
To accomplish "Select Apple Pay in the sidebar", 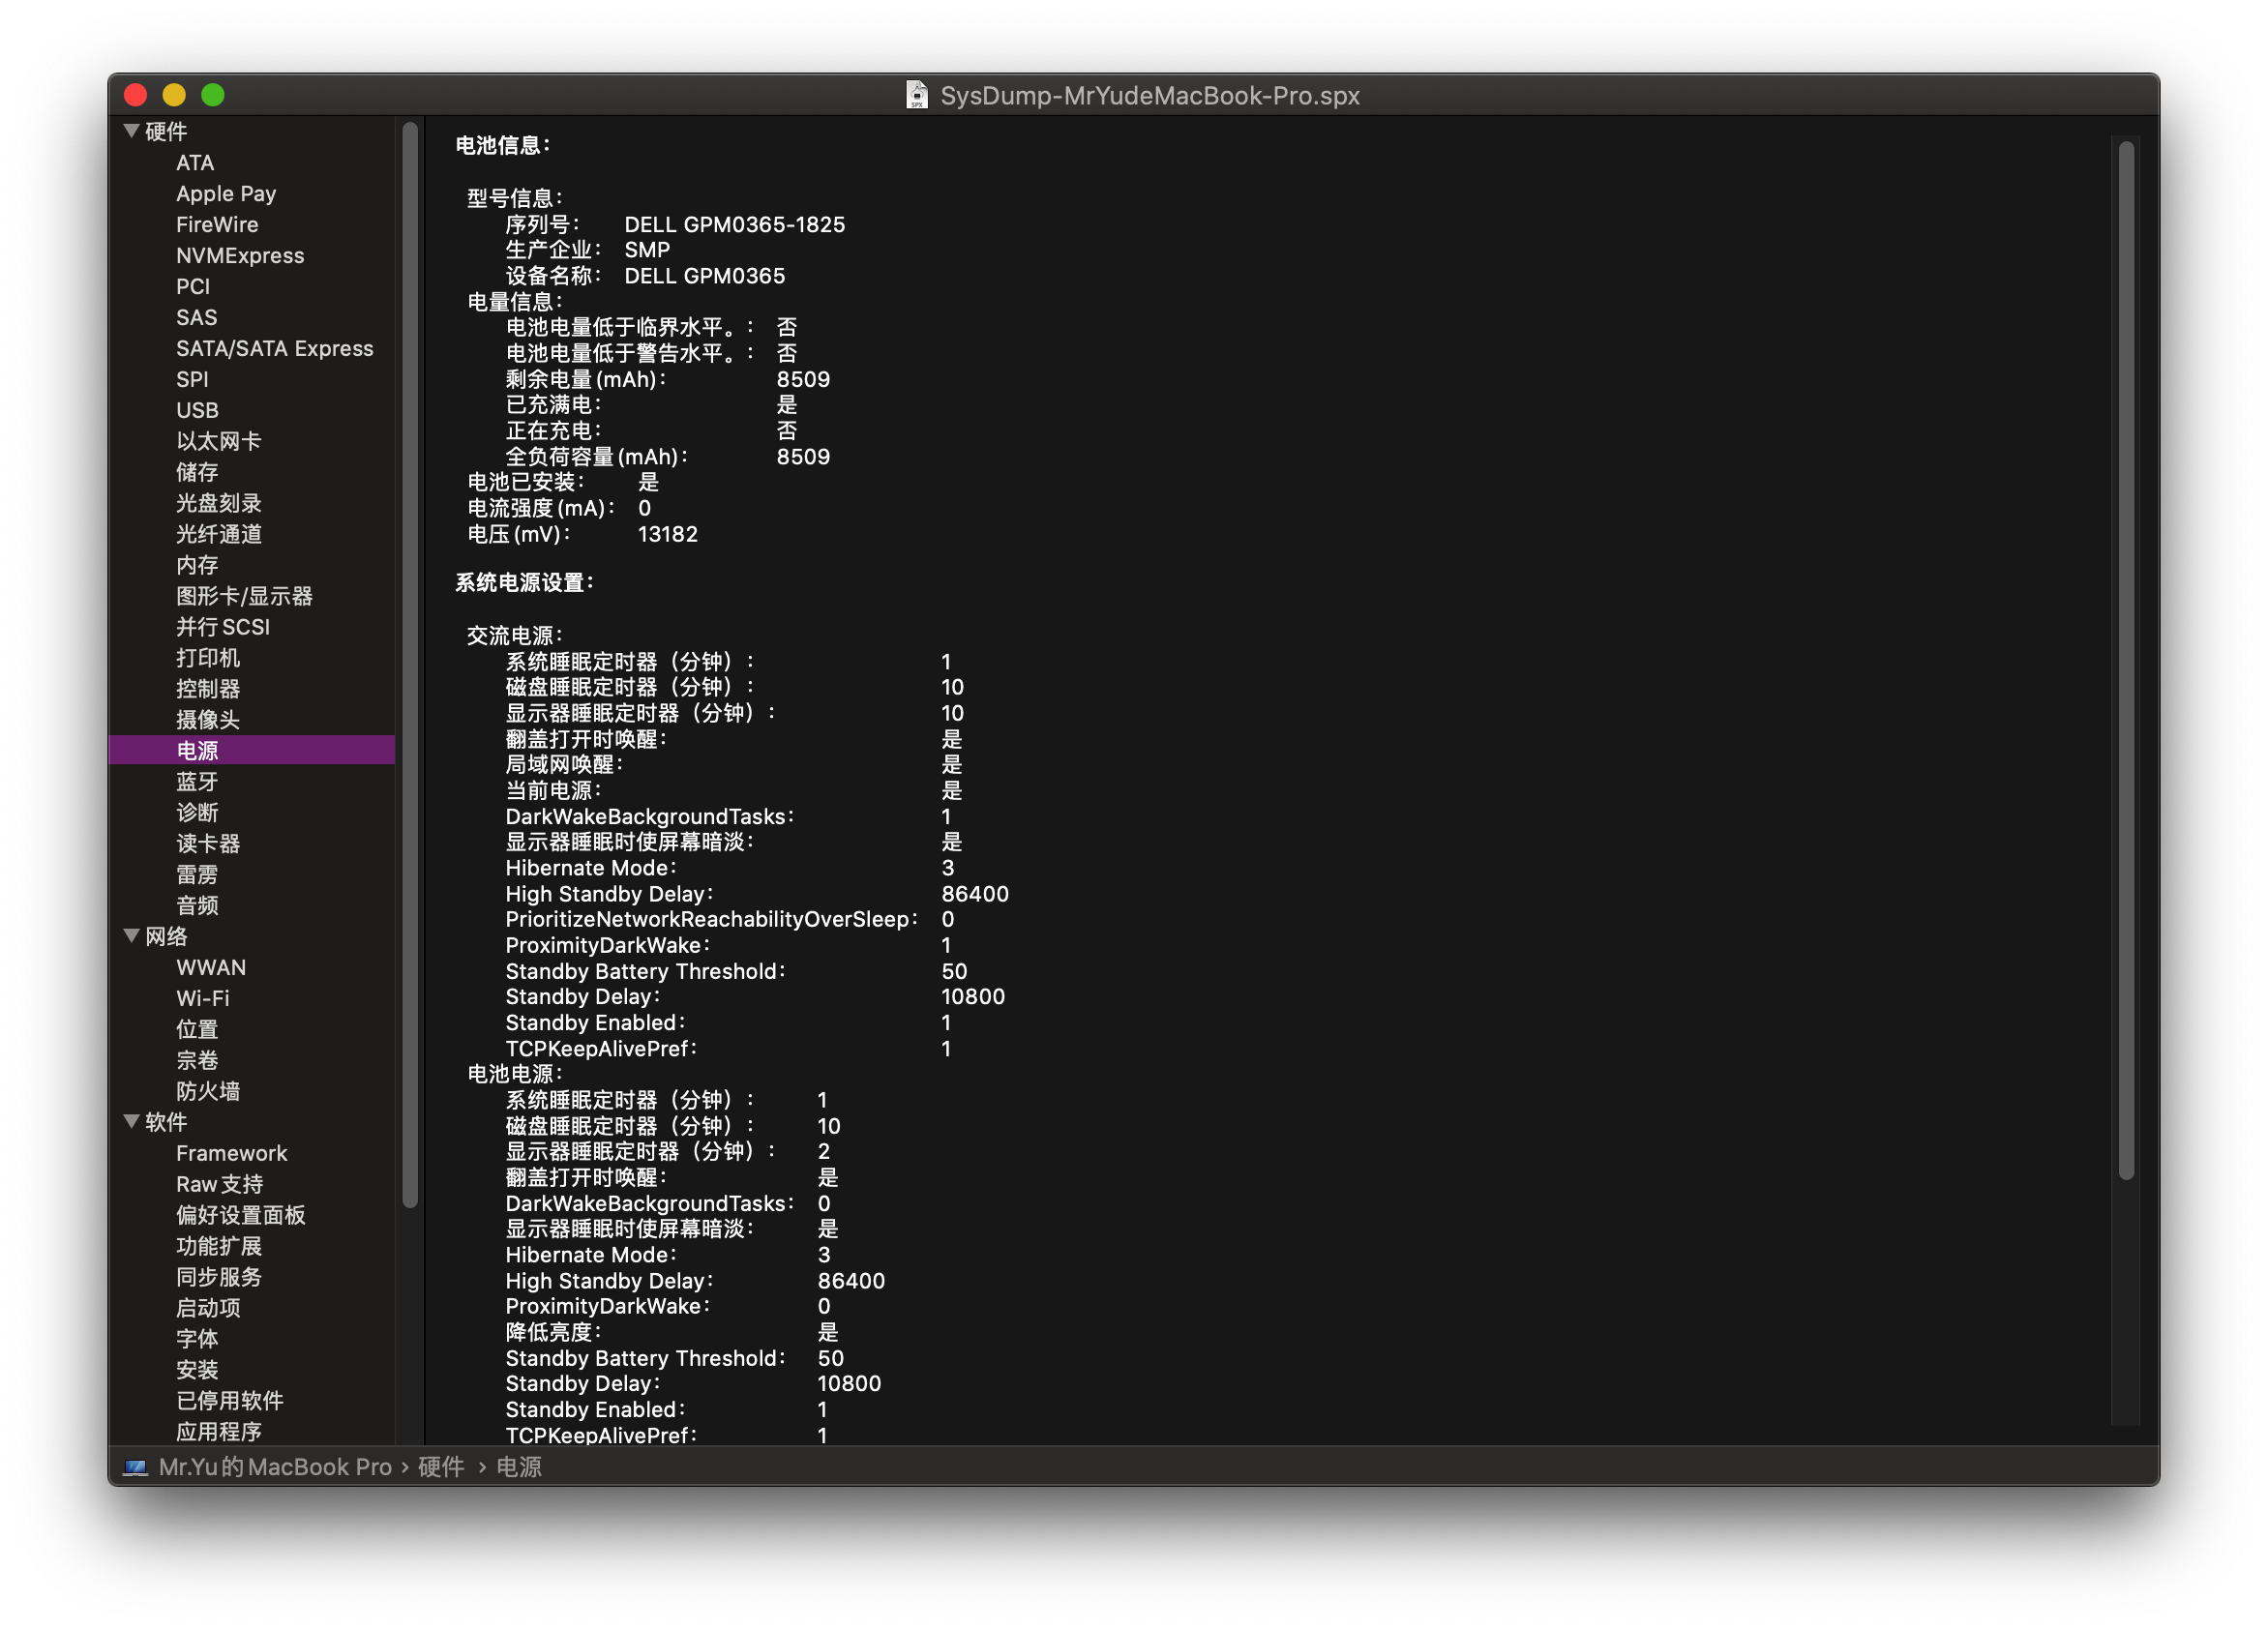I will [x=226, y=194].
